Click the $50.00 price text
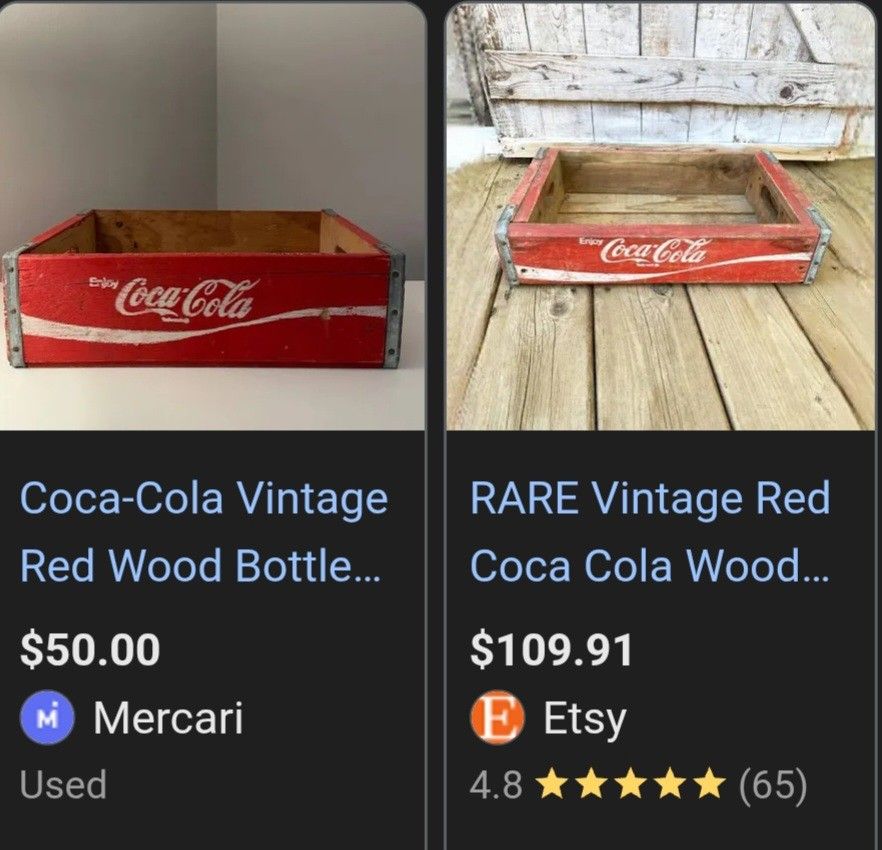 tap(88, 648)
